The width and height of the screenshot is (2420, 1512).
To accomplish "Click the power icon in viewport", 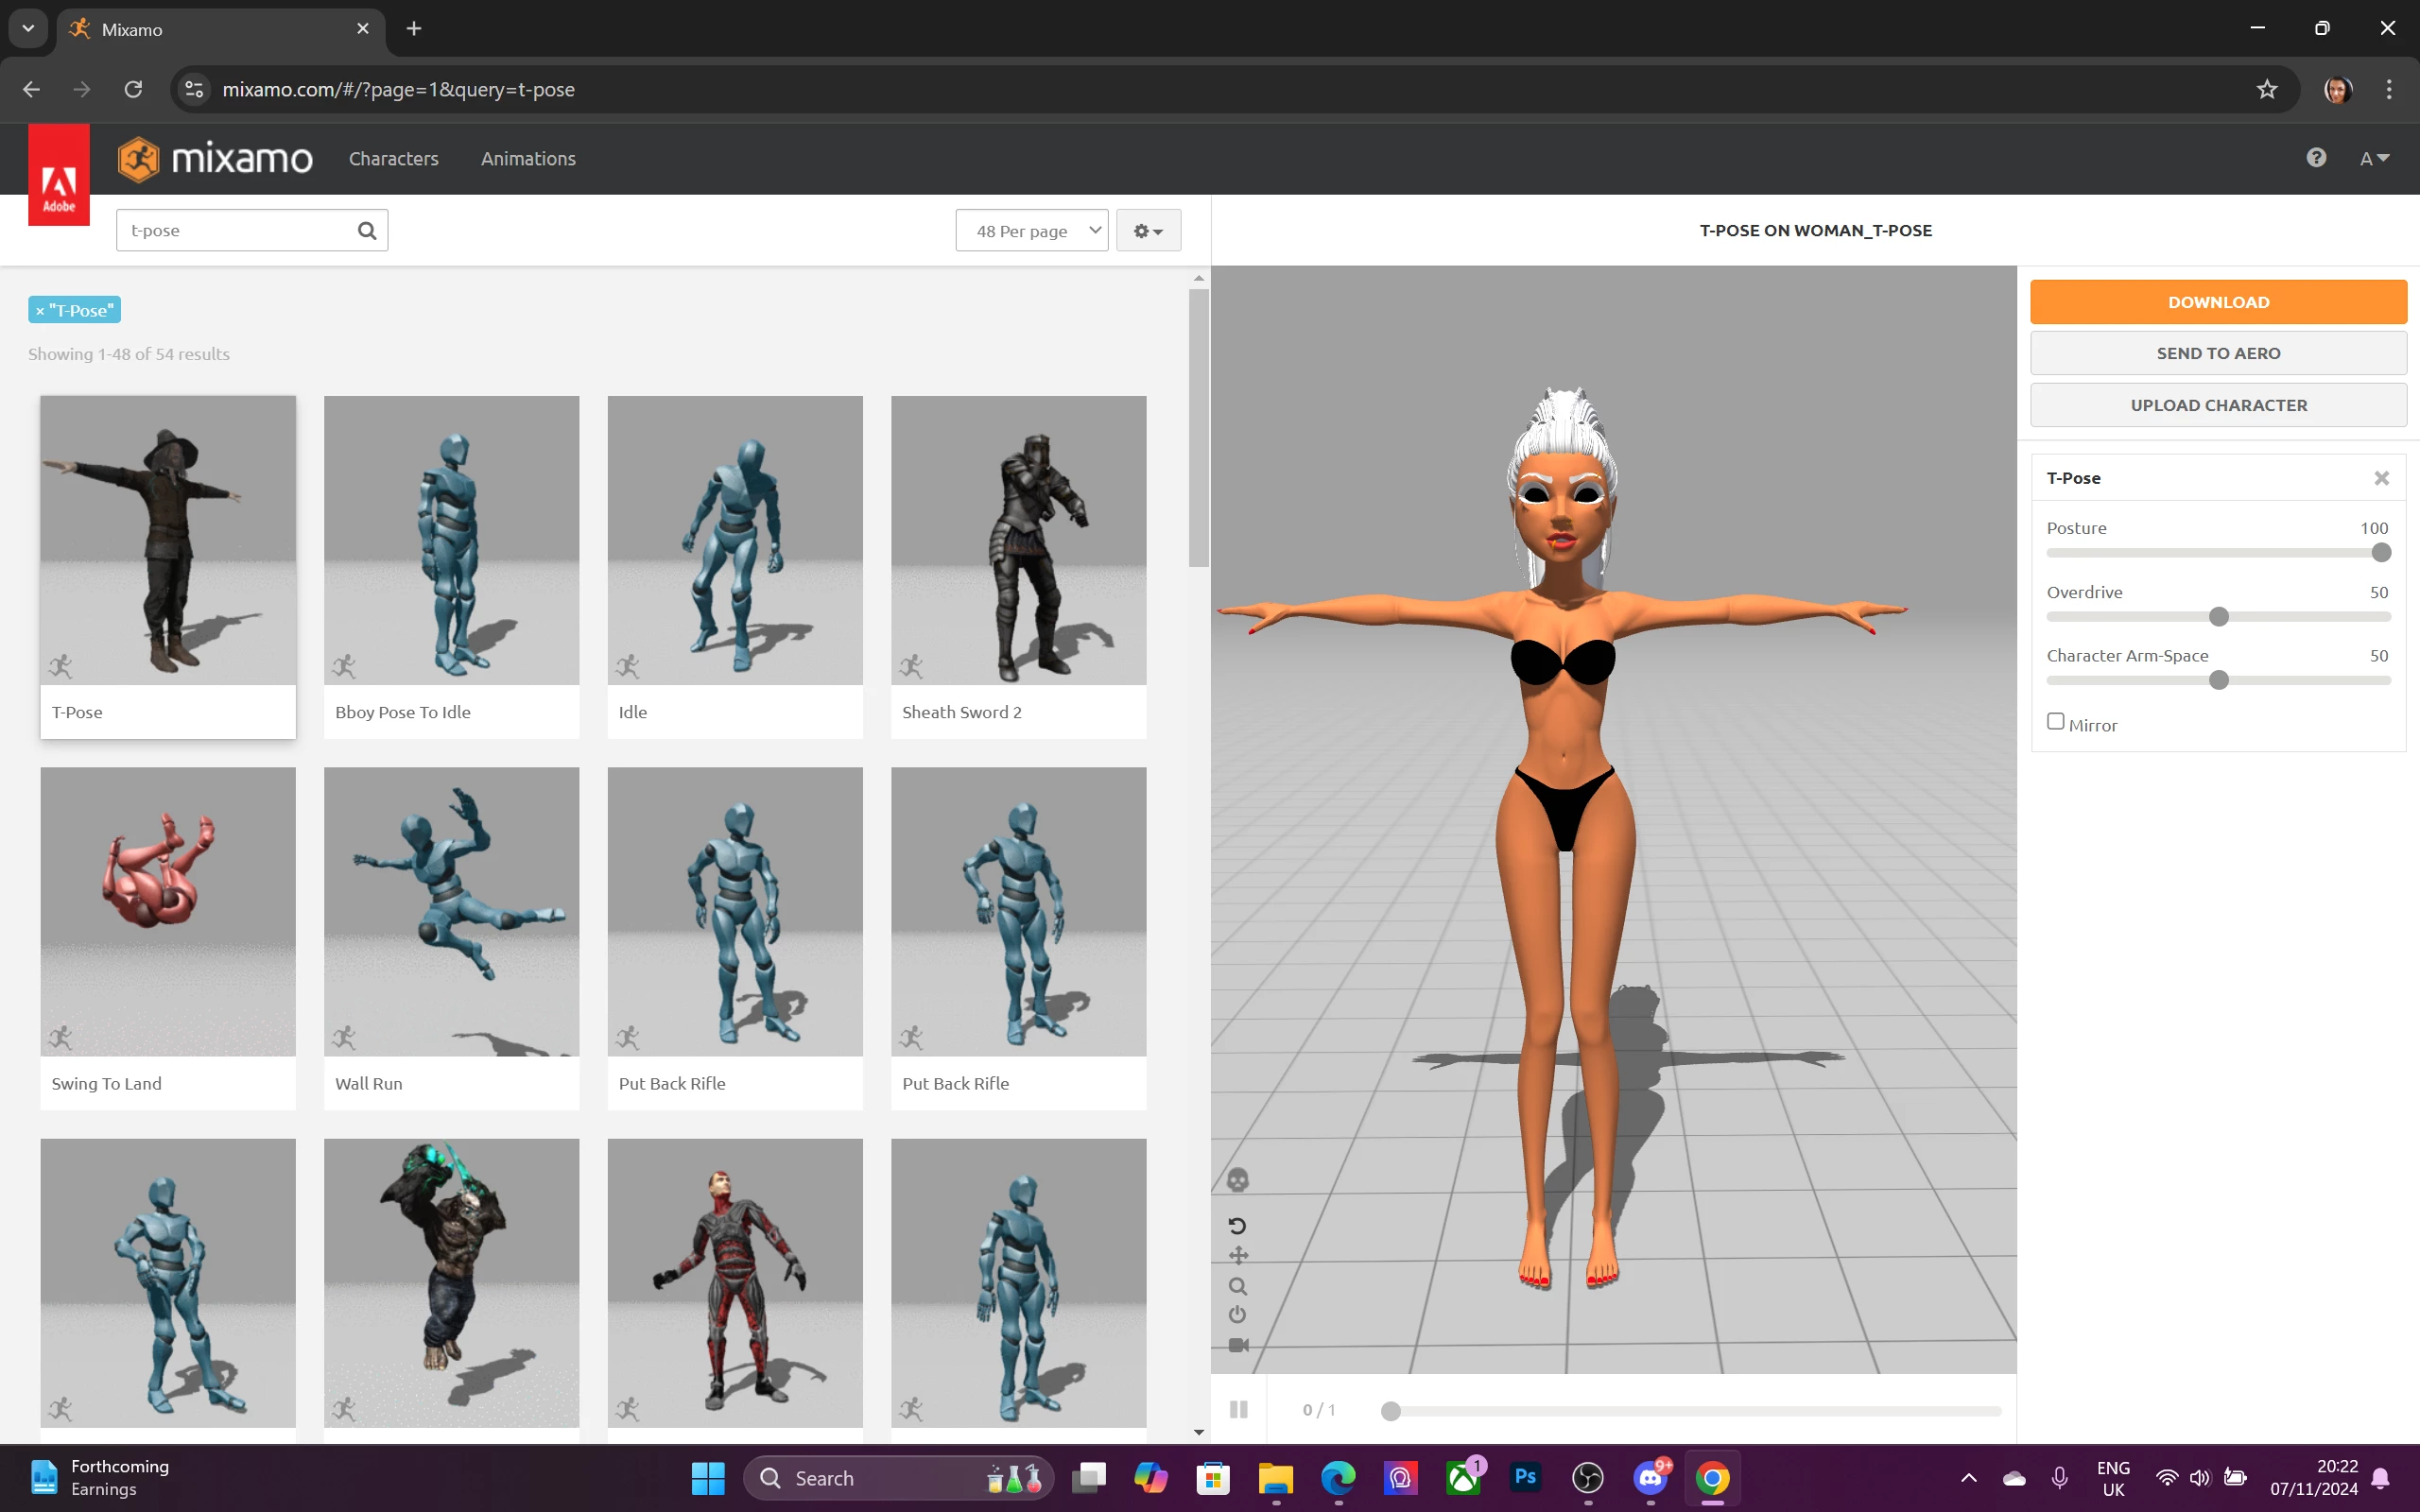I will [x=1237, y=1315].
